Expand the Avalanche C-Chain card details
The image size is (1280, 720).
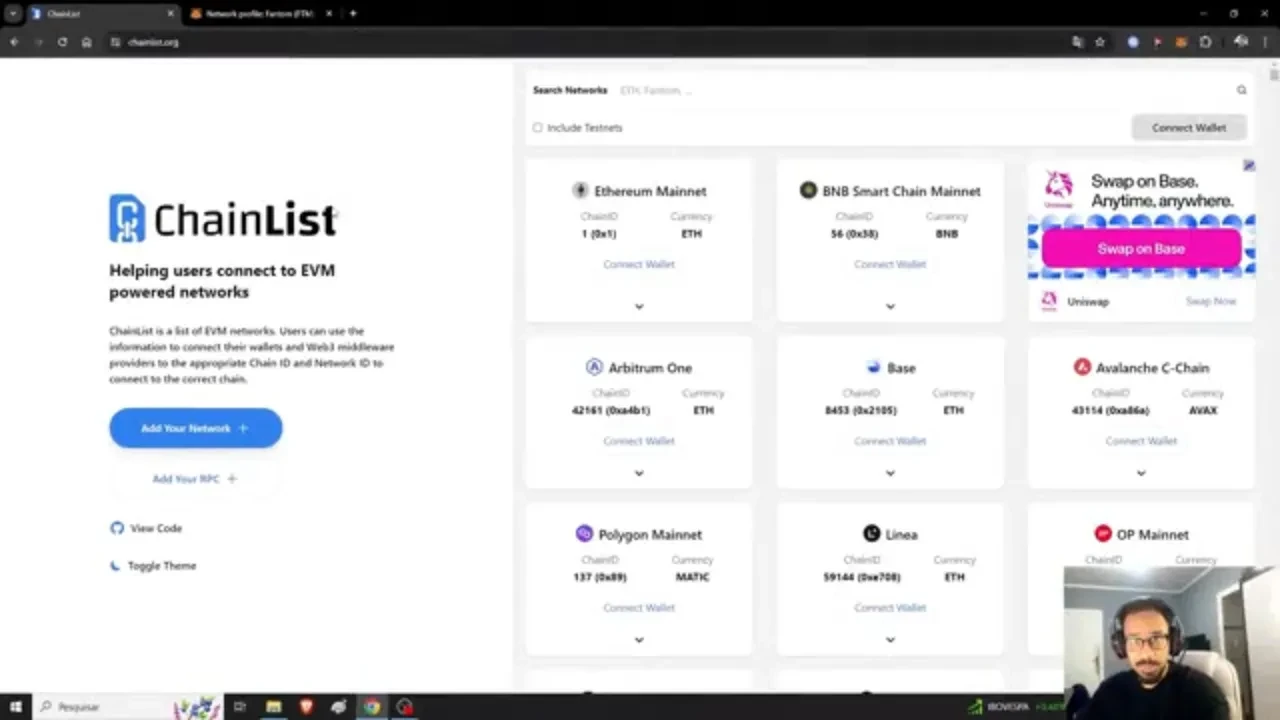pos(1141,473)
